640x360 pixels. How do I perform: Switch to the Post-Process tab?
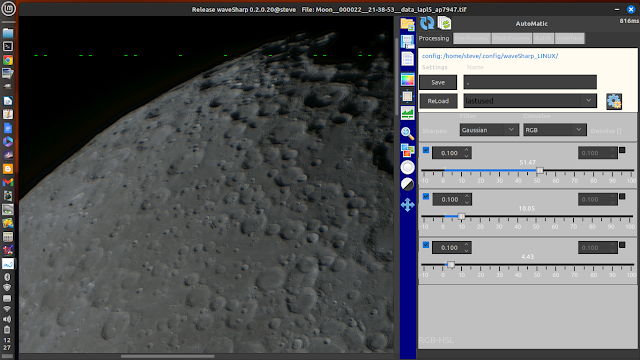point(511,38)
